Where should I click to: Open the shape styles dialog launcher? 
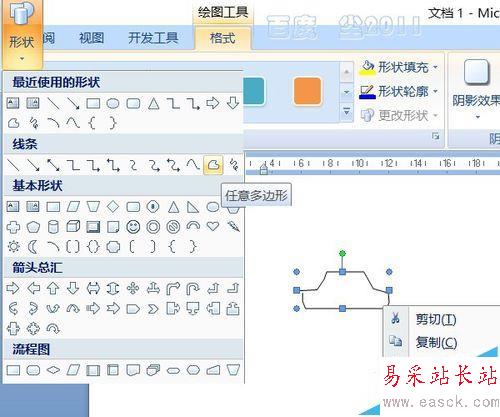coord(435,136)
